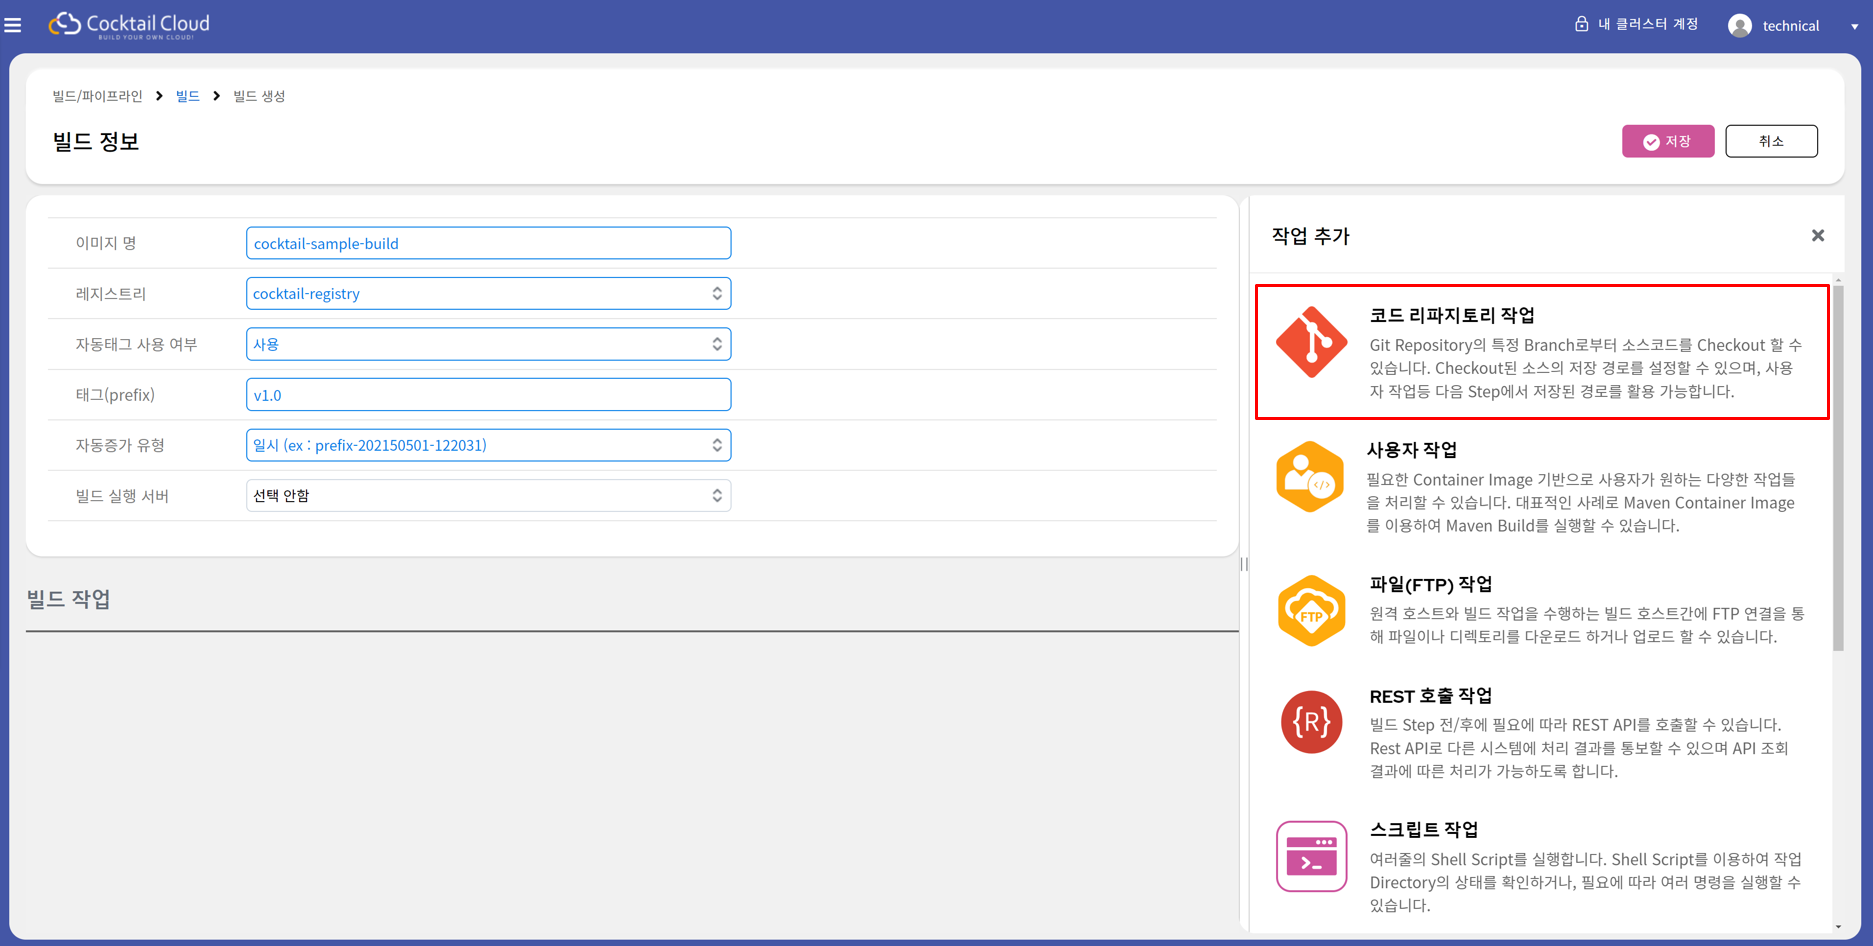This screenshot has width=1873, height=946.
Task: Select the REST 호출 작업 icon
Action: click(1311, 722)
